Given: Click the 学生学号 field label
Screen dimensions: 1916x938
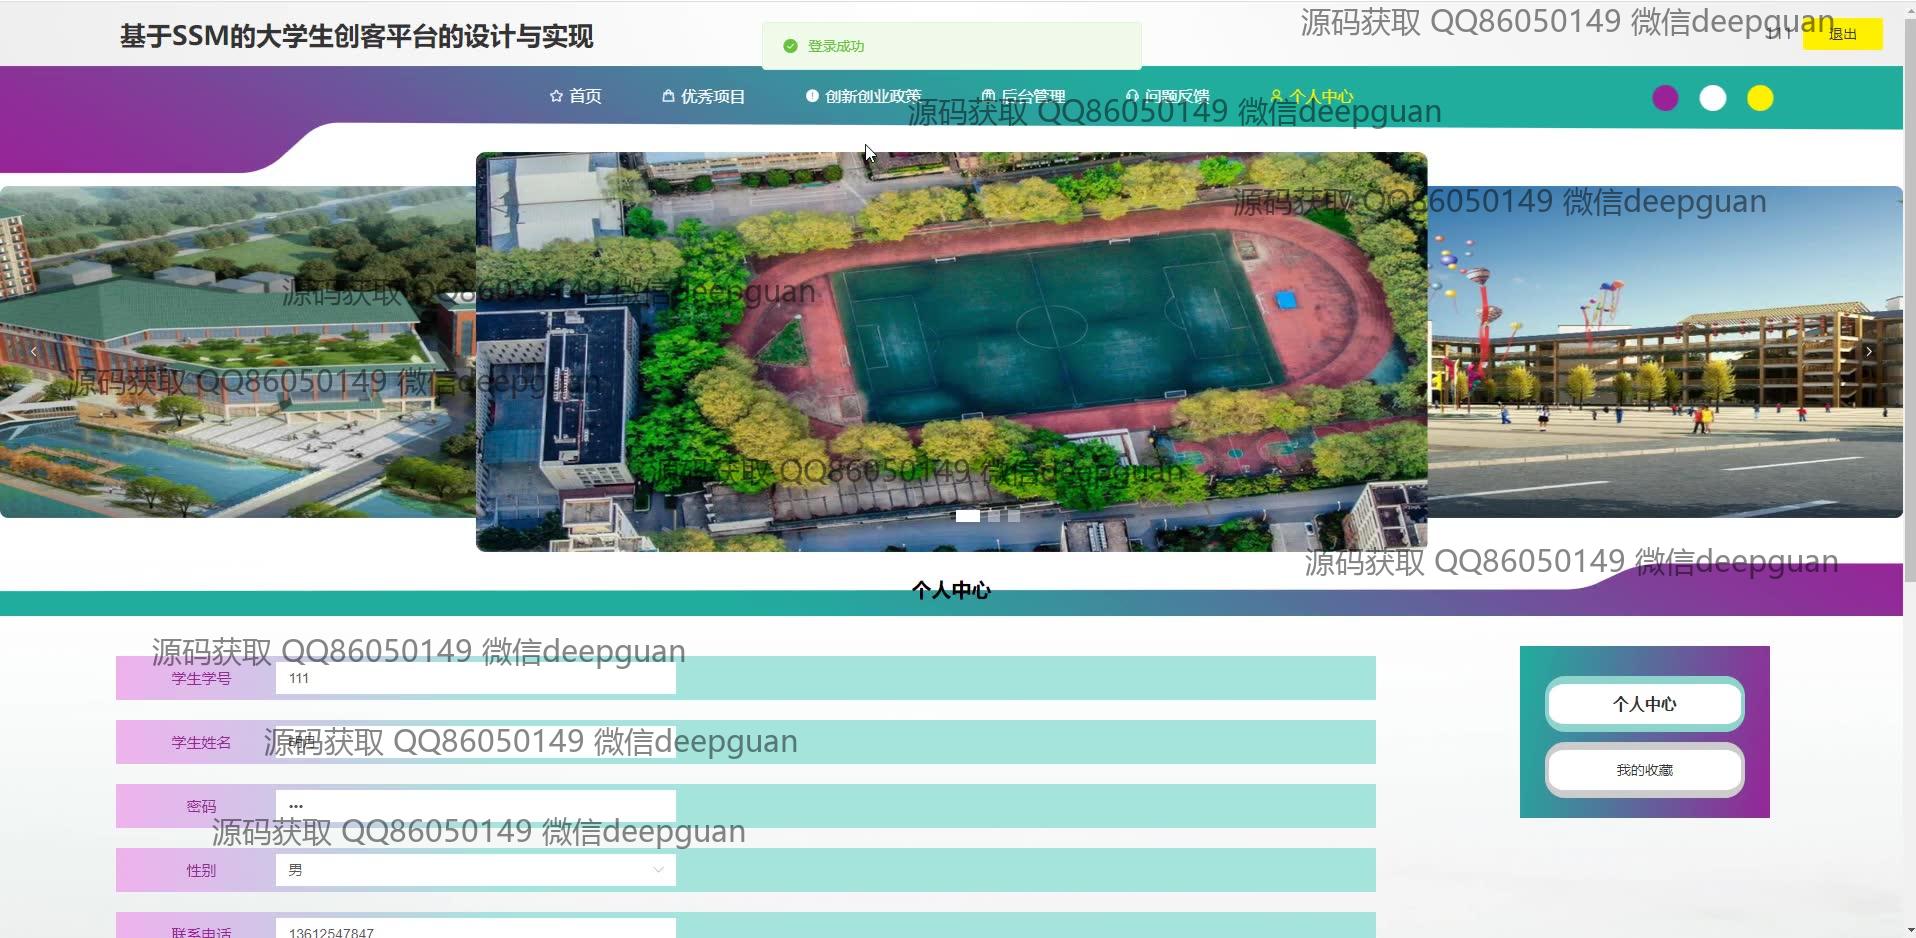Looking at the screenshot, I should [x=201, y=678].
